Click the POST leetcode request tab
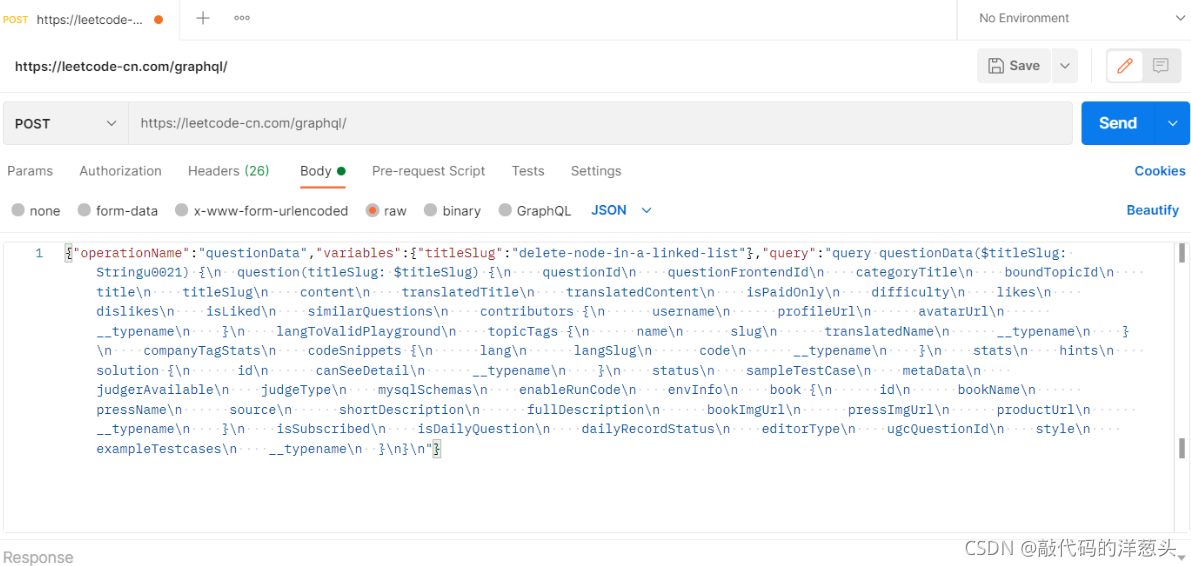Screen dimensions: 1191x566 [x=84, y=19]
